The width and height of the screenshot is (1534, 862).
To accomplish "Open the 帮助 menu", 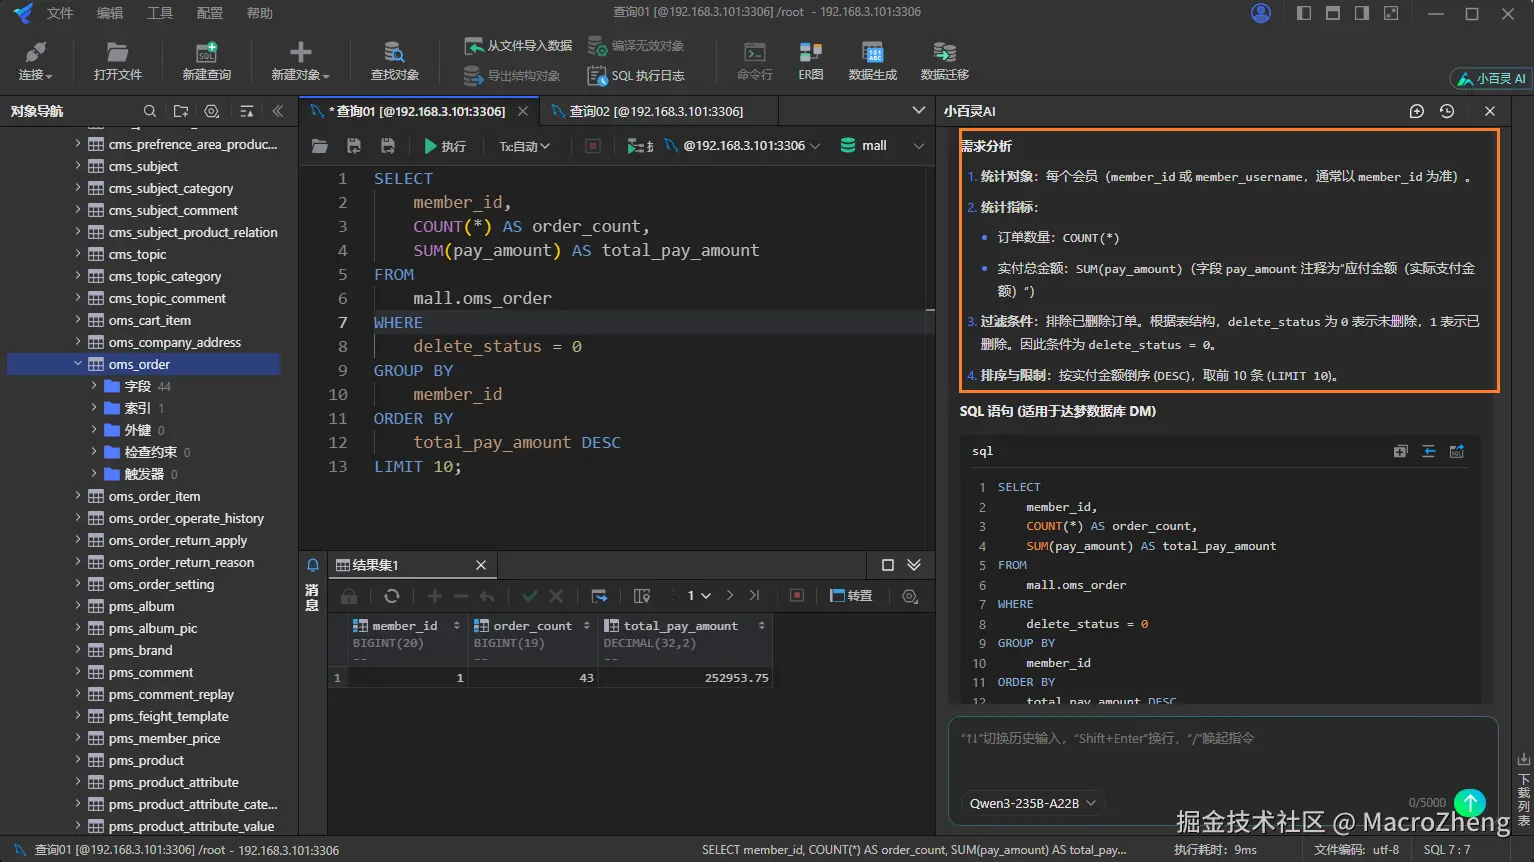I will (260, 13).
